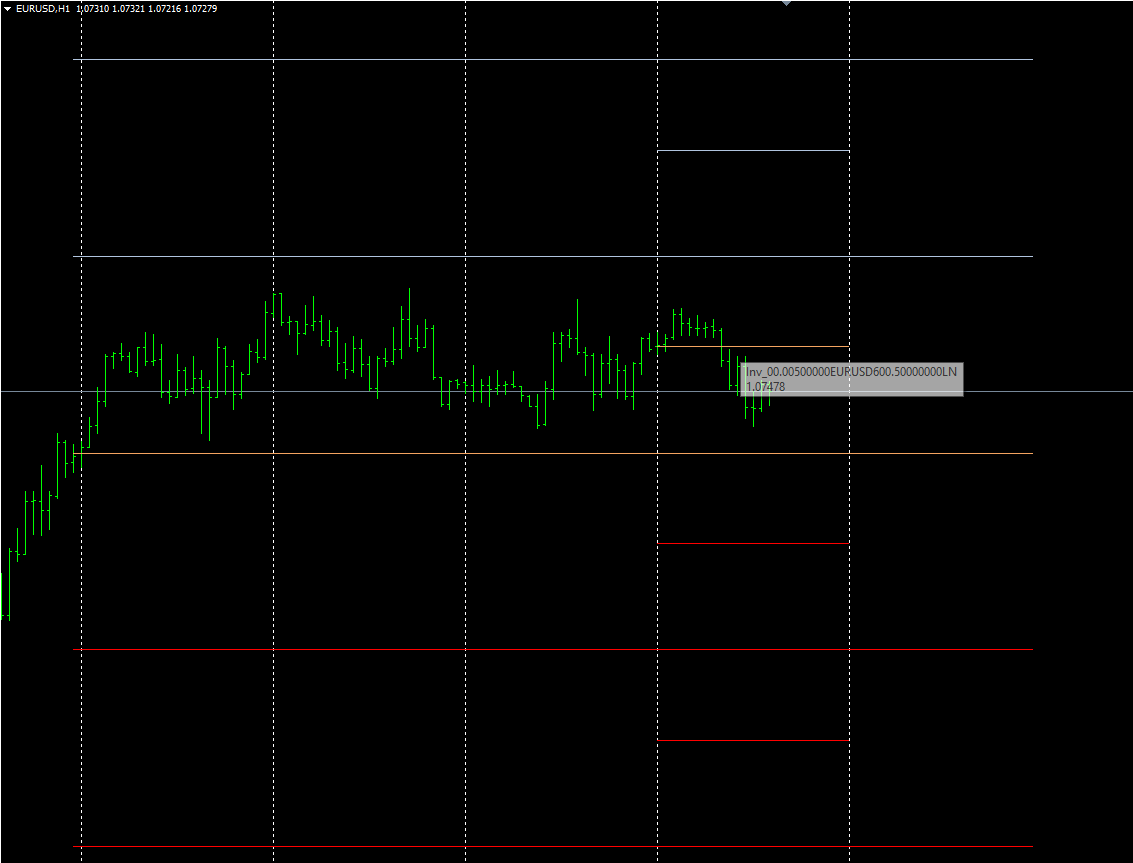The width and height of the screenshot is (1133, 863).
Task: Click the 1.07478 value in the tooltip
Action: pyautogui.click(x=765, y=387)
